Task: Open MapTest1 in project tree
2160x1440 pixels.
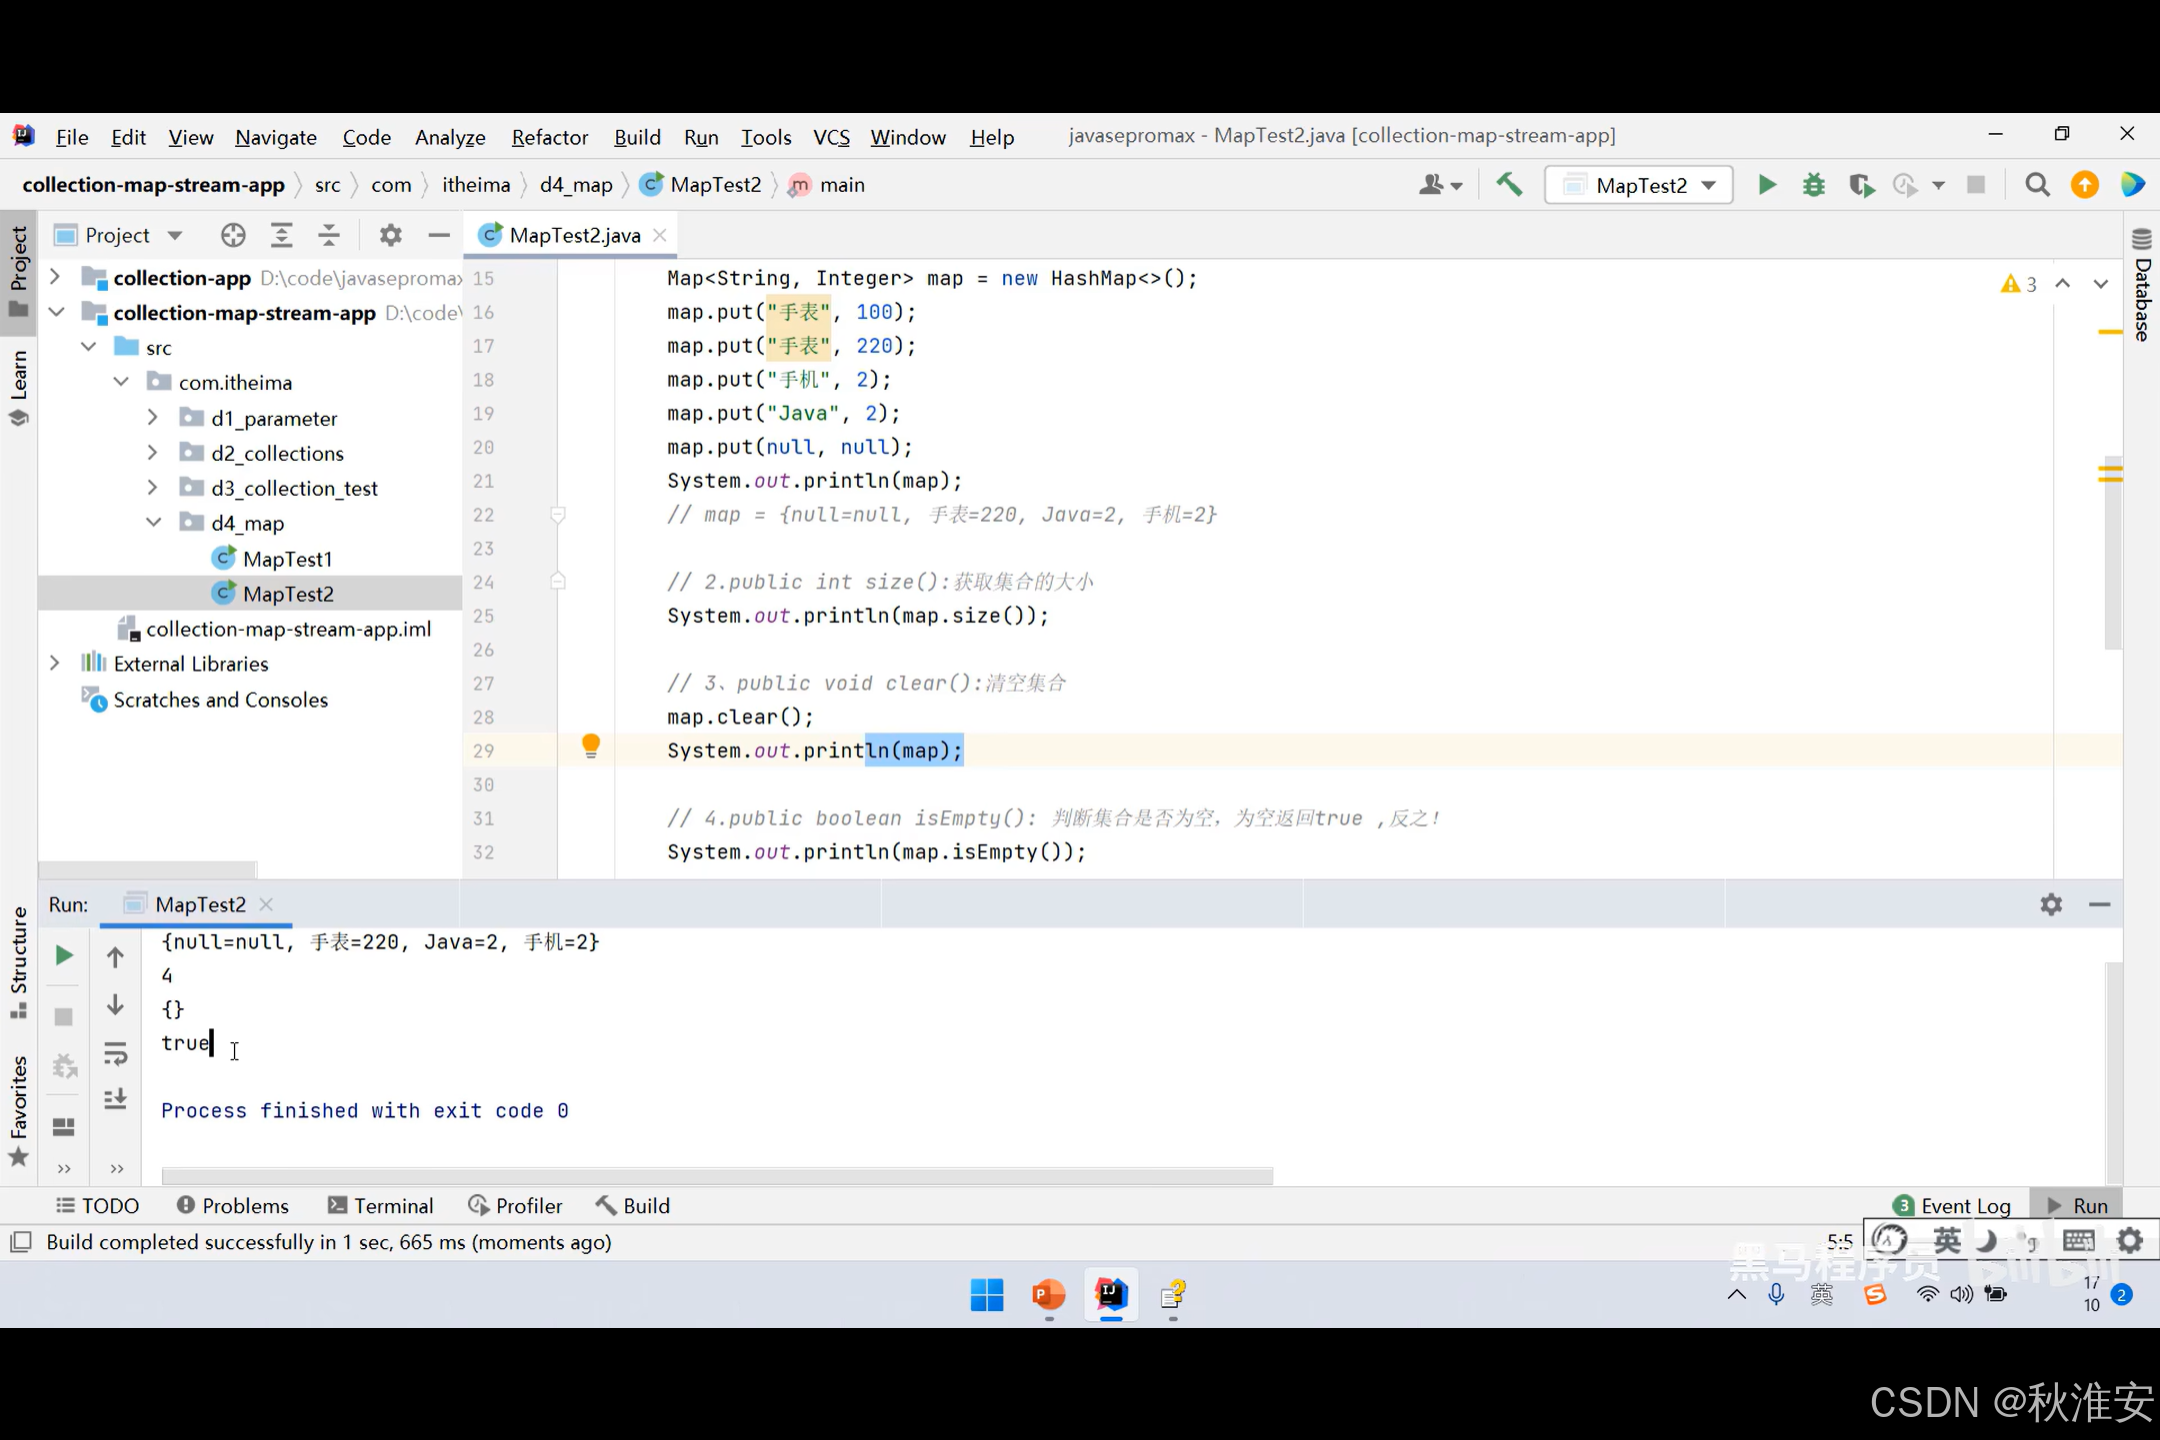Action: pyautogui.click(x=287, y=558)
